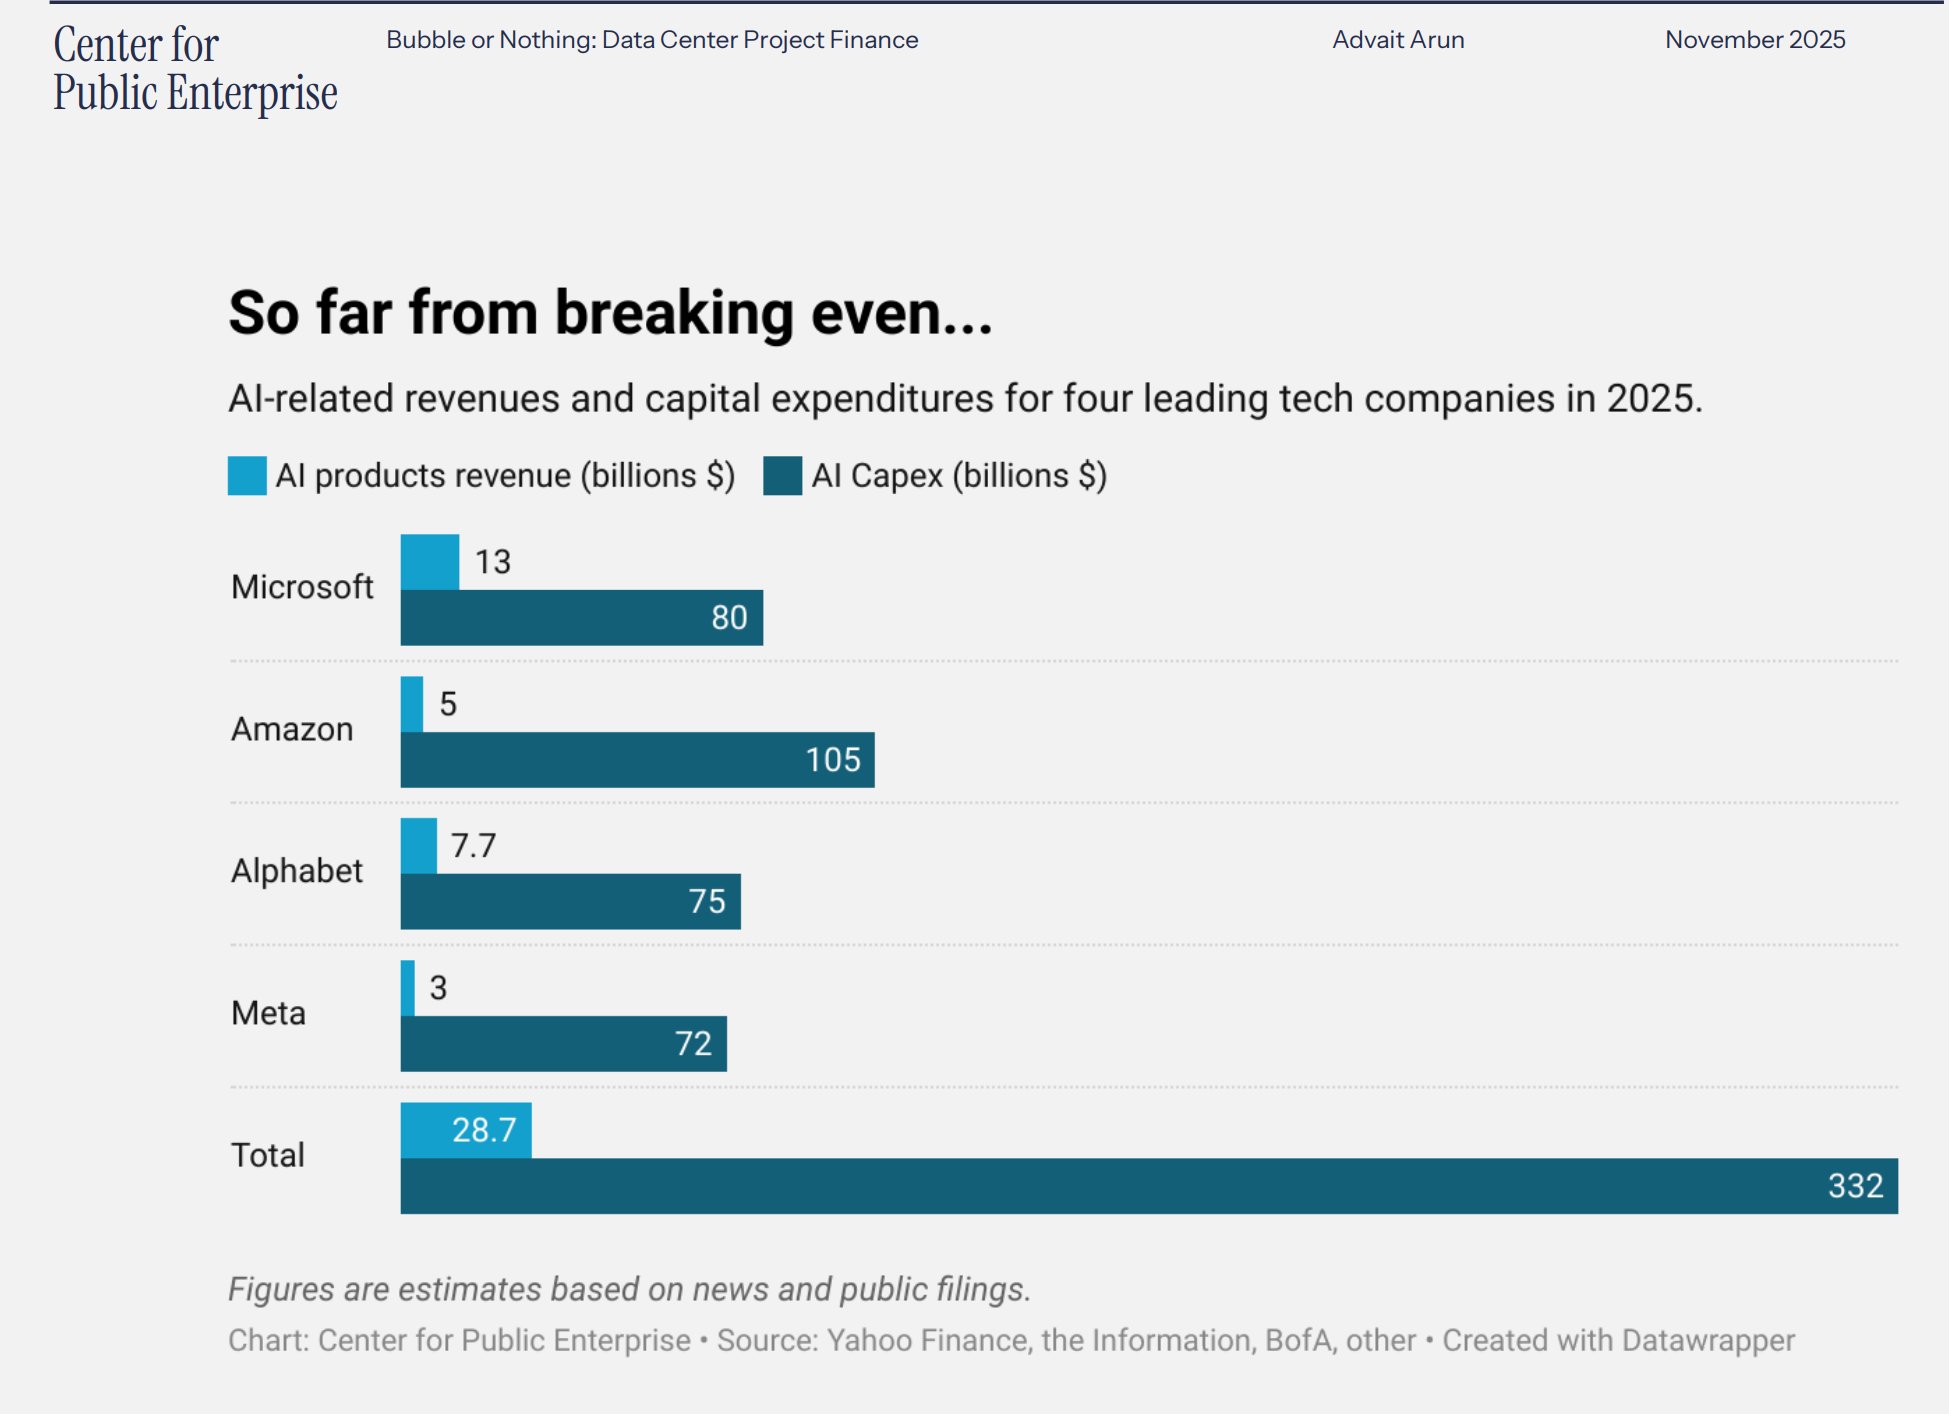1949x1414 pixels.
Task: Select Meta's thin revenue bar
Action: point(408,988)
